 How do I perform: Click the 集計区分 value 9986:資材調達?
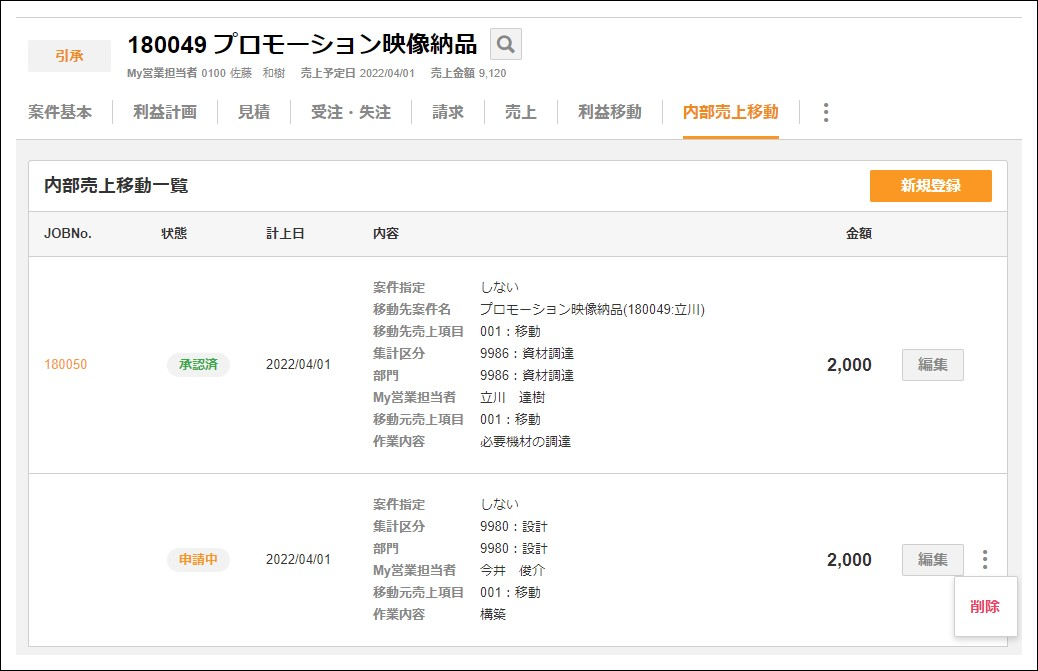(x=527, y=354)
